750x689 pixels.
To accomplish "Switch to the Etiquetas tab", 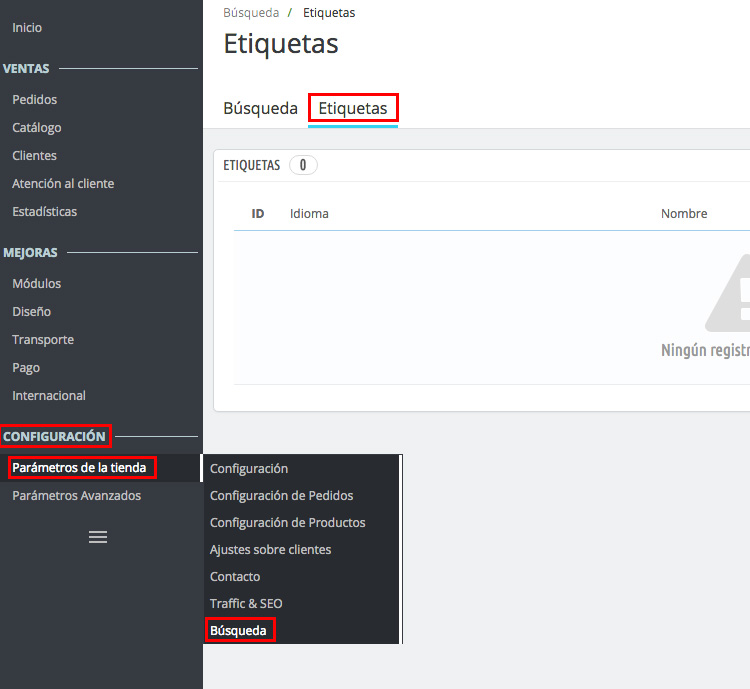I will coord(353,109).
